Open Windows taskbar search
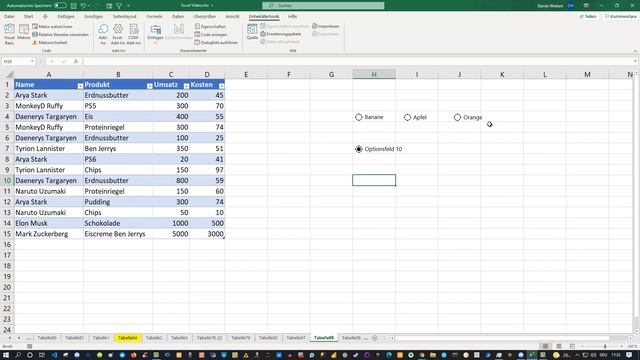 (x=18, y=355)
